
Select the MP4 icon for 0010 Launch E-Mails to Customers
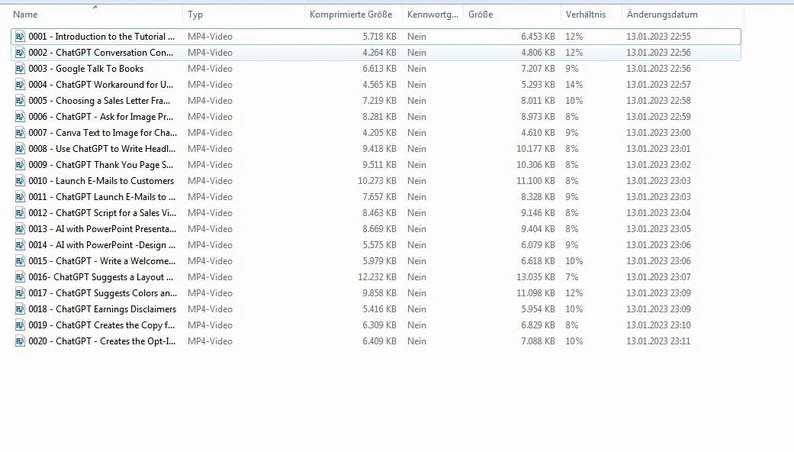[19, 180]
